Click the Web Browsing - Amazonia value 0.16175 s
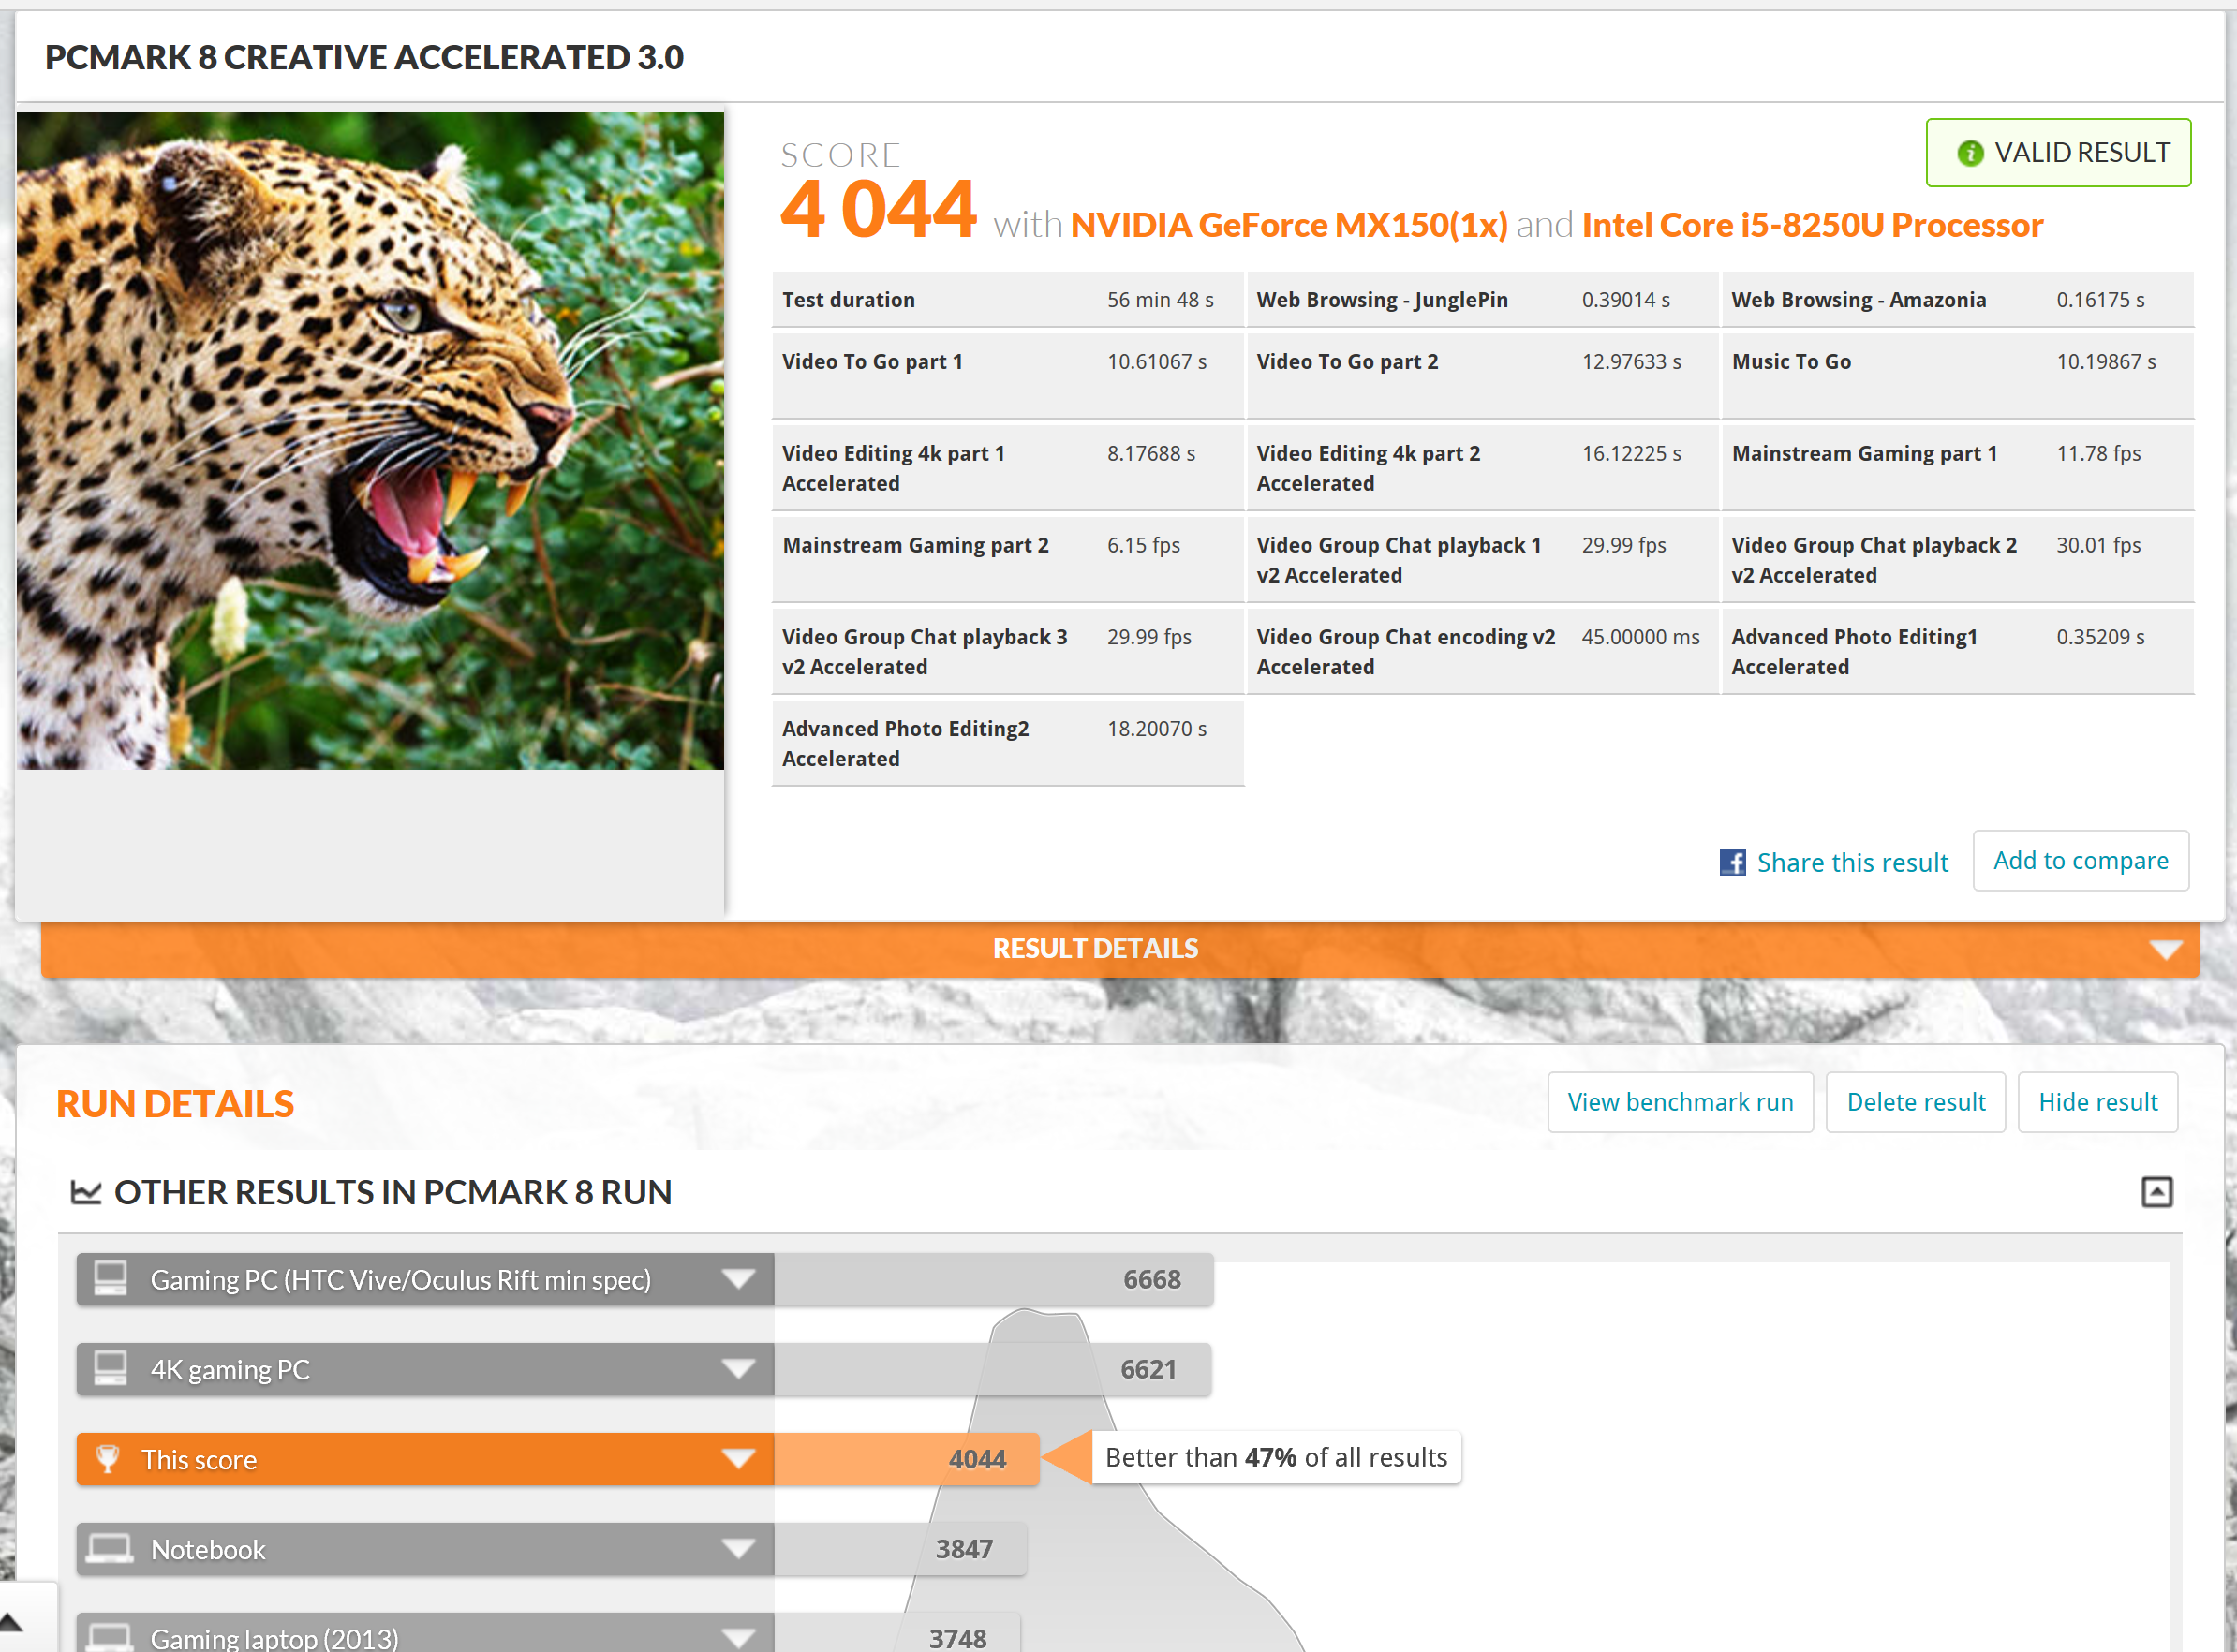Image resolution: width=2237 pixels, height=1652 pixels. coord(2100,300)
